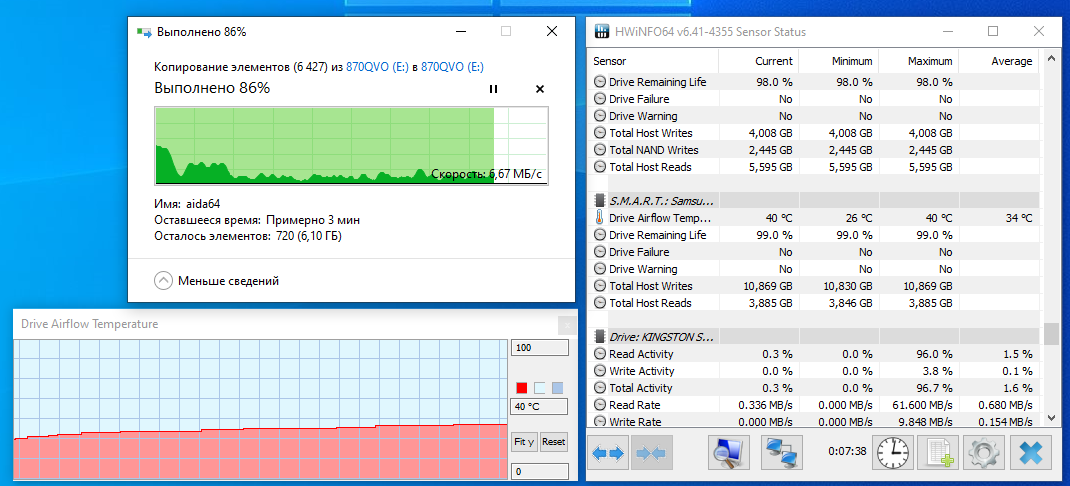Click the 9.848 MB/s maximum write rate

click(923, 422)
